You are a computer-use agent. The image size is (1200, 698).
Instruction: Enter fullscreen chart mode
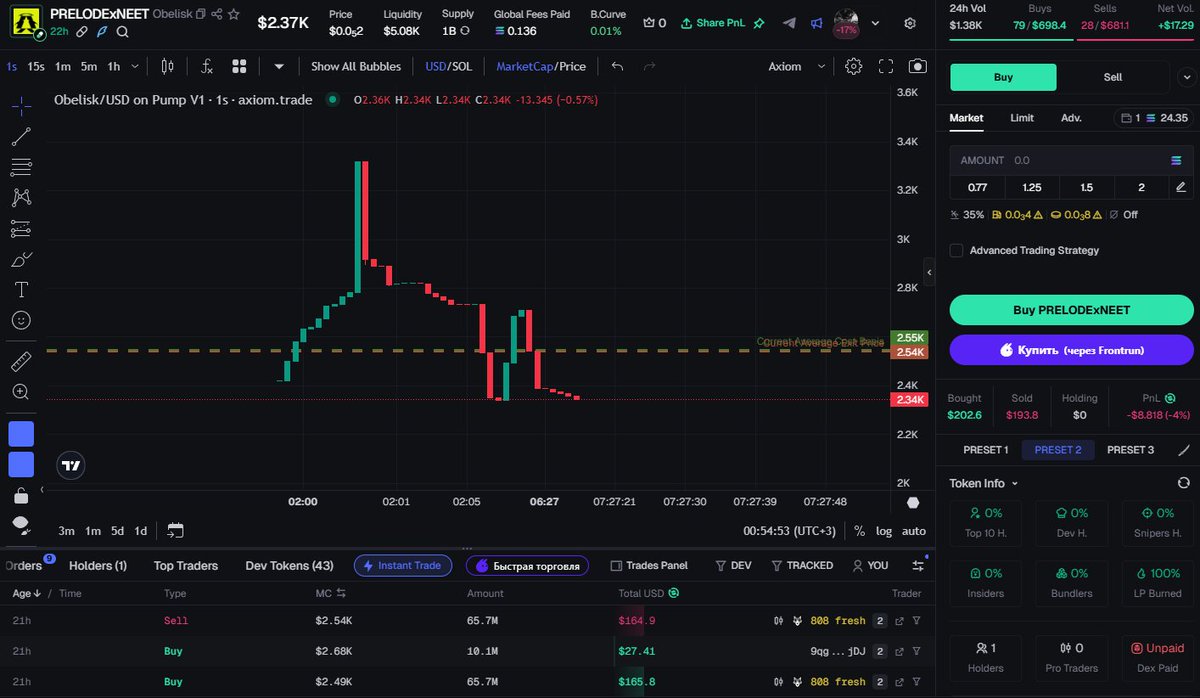[886, 67]
